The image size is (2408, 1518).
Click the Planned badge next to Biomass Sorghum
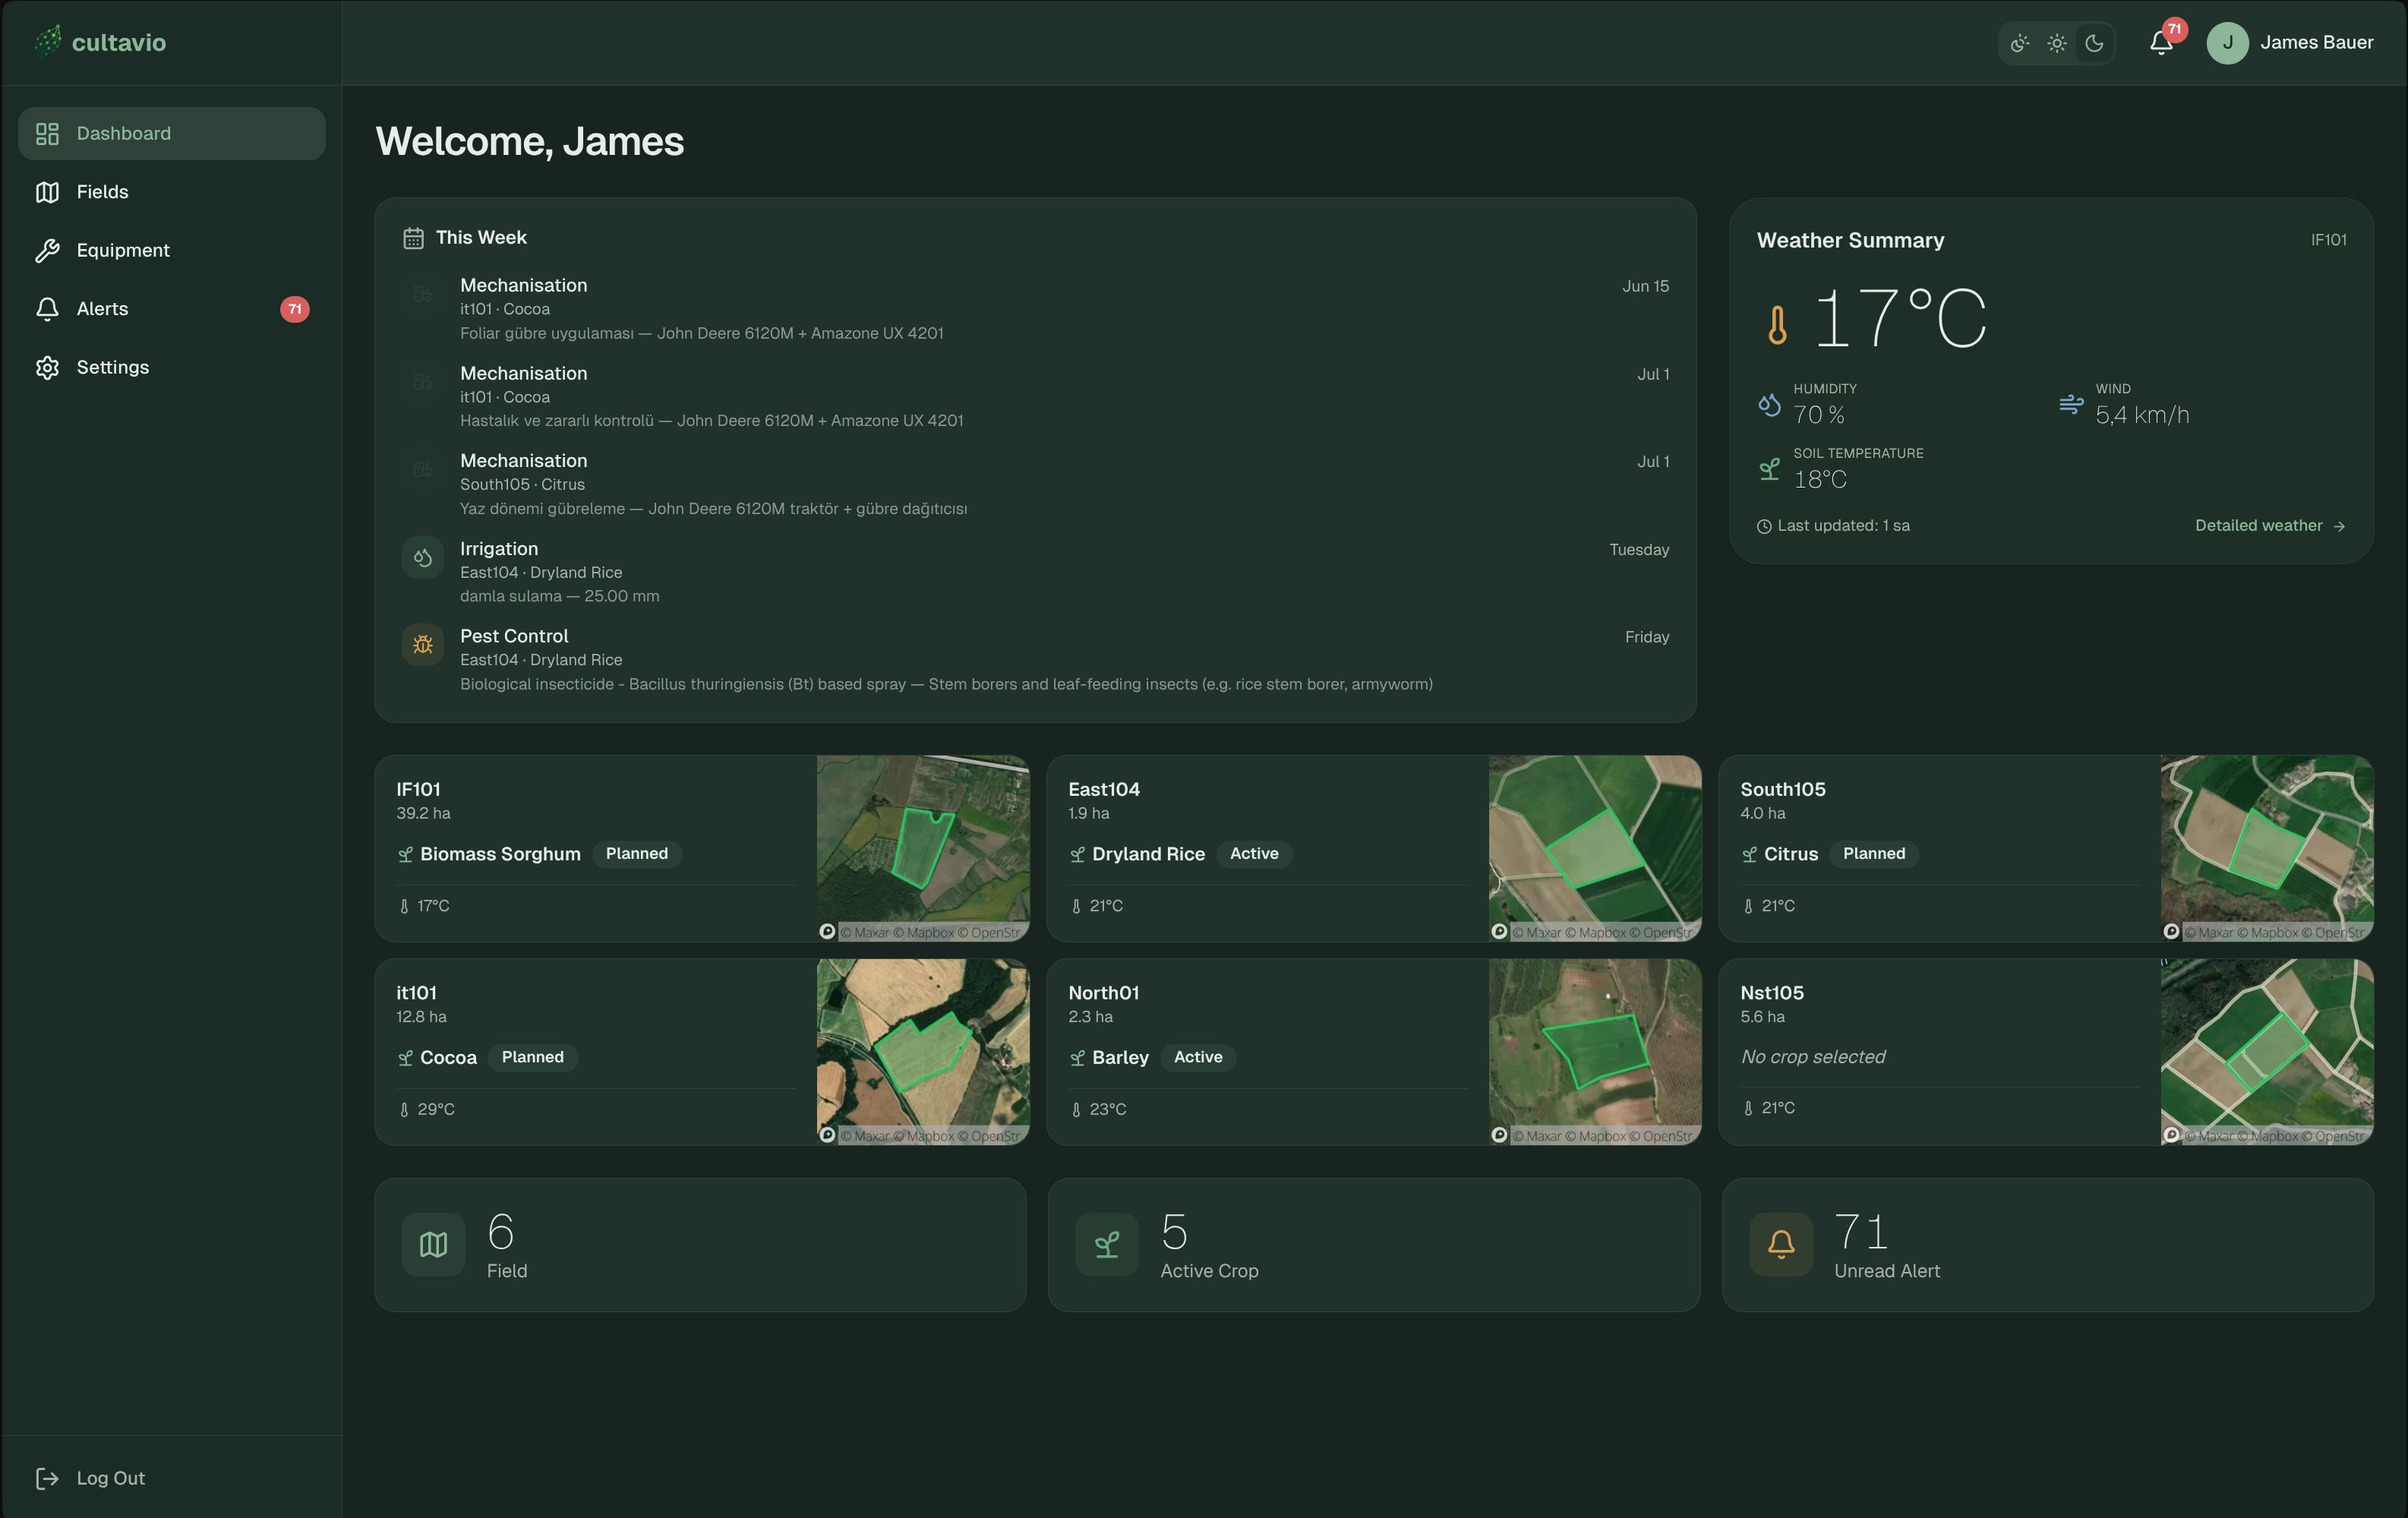click(637, 854)
